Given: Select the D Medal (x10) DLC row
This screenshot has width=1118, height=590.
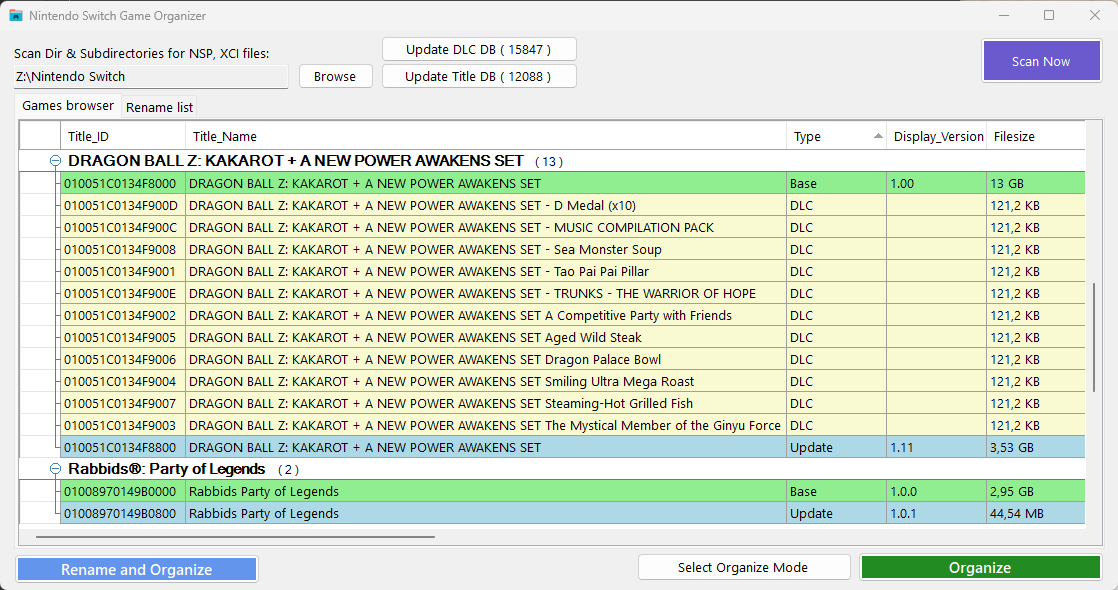Looking at the screenshot, I should pyautogui.click(x=573, y=205).
